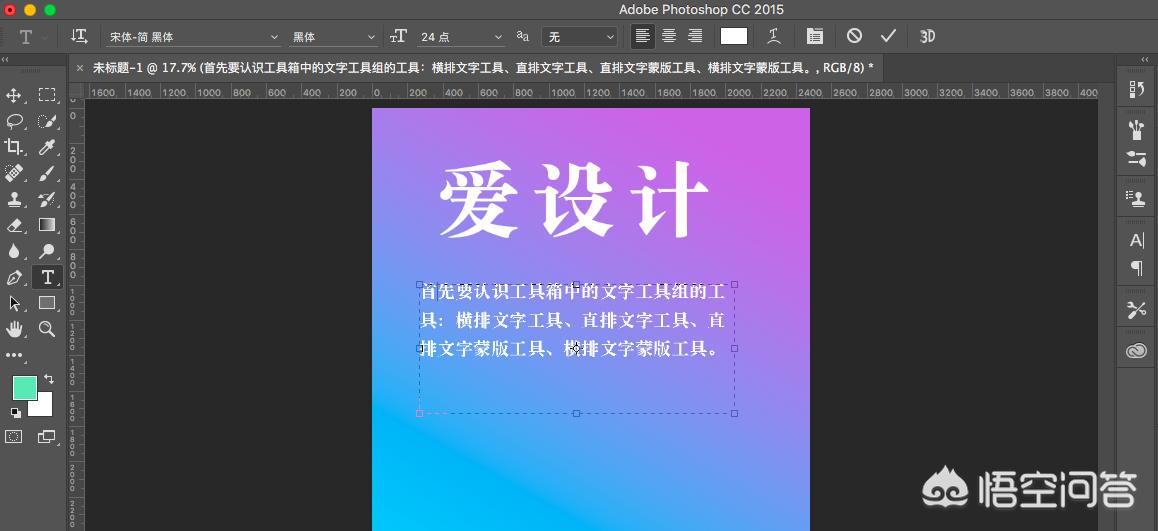The width and height of the screenshot is (1158, 531).
Task: Select the Brush tool
Action: tap(47, 173)
